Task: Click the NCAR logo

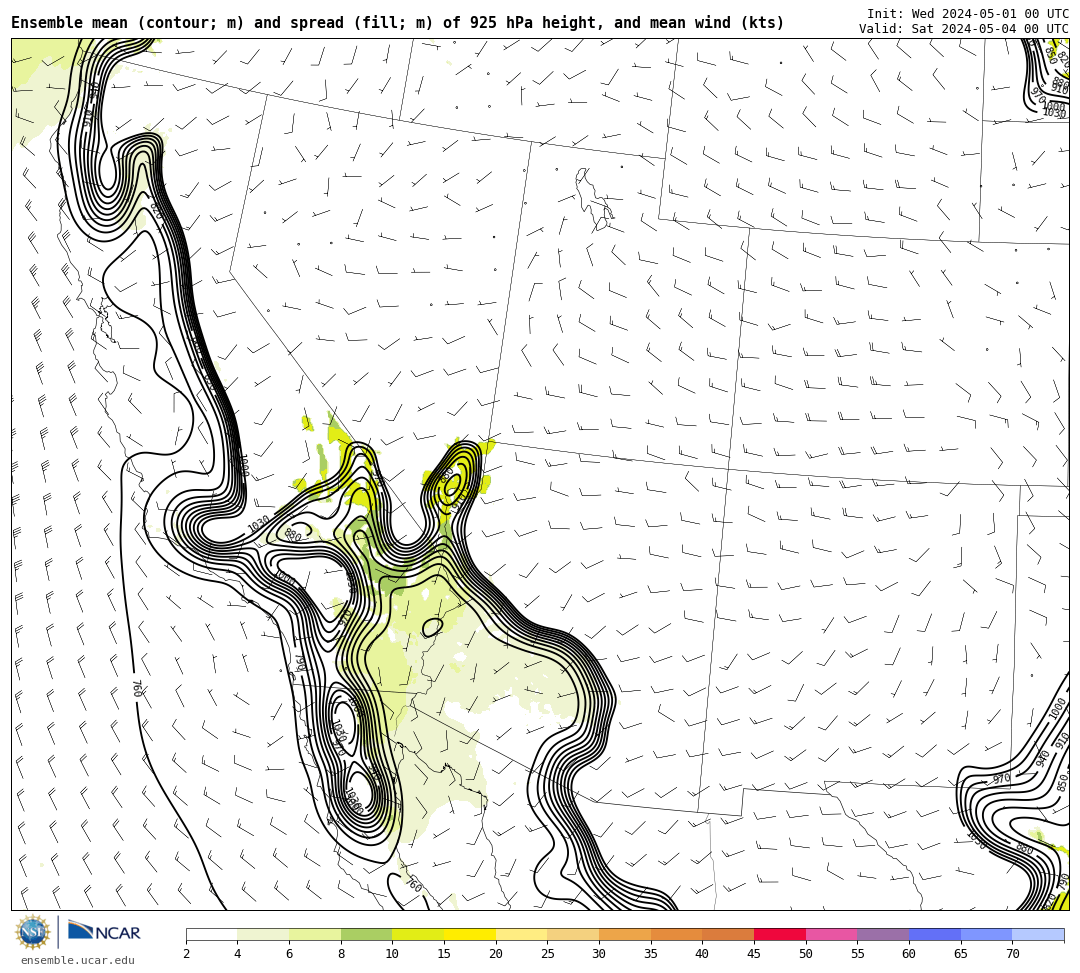Action: pos(104,931)
